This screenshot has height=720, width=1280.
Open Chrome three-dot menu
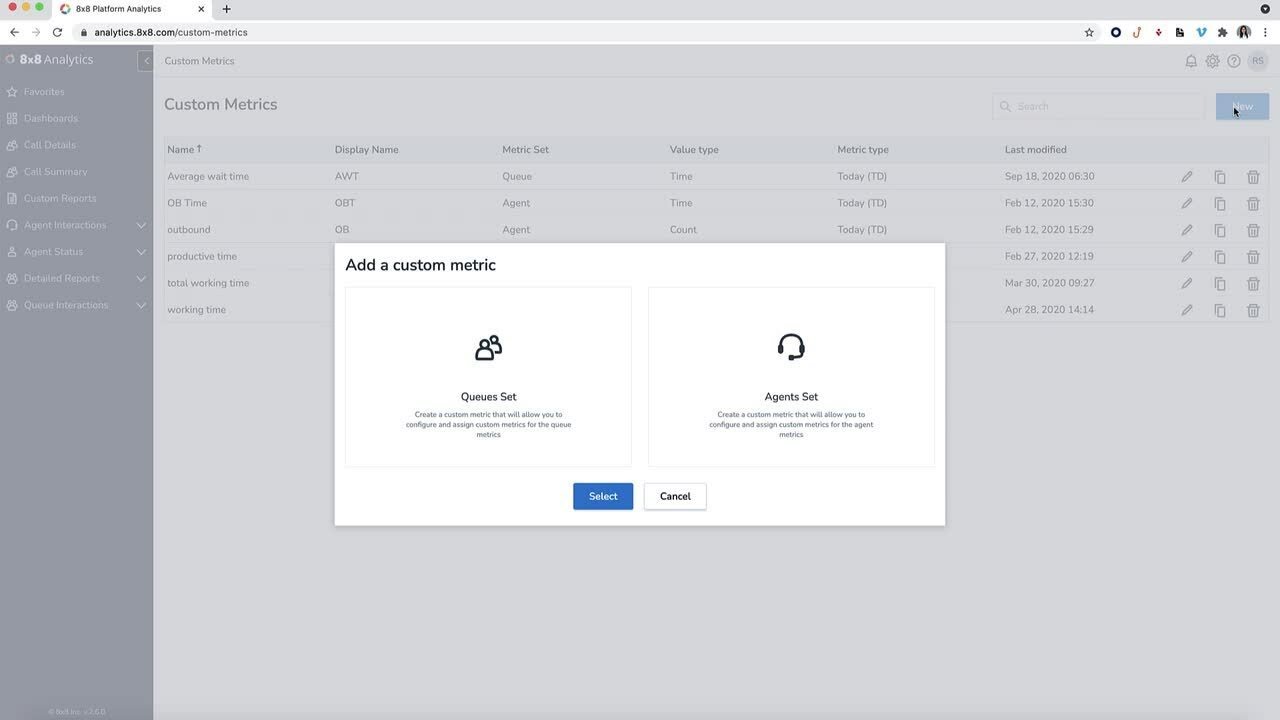point(1265,32)
